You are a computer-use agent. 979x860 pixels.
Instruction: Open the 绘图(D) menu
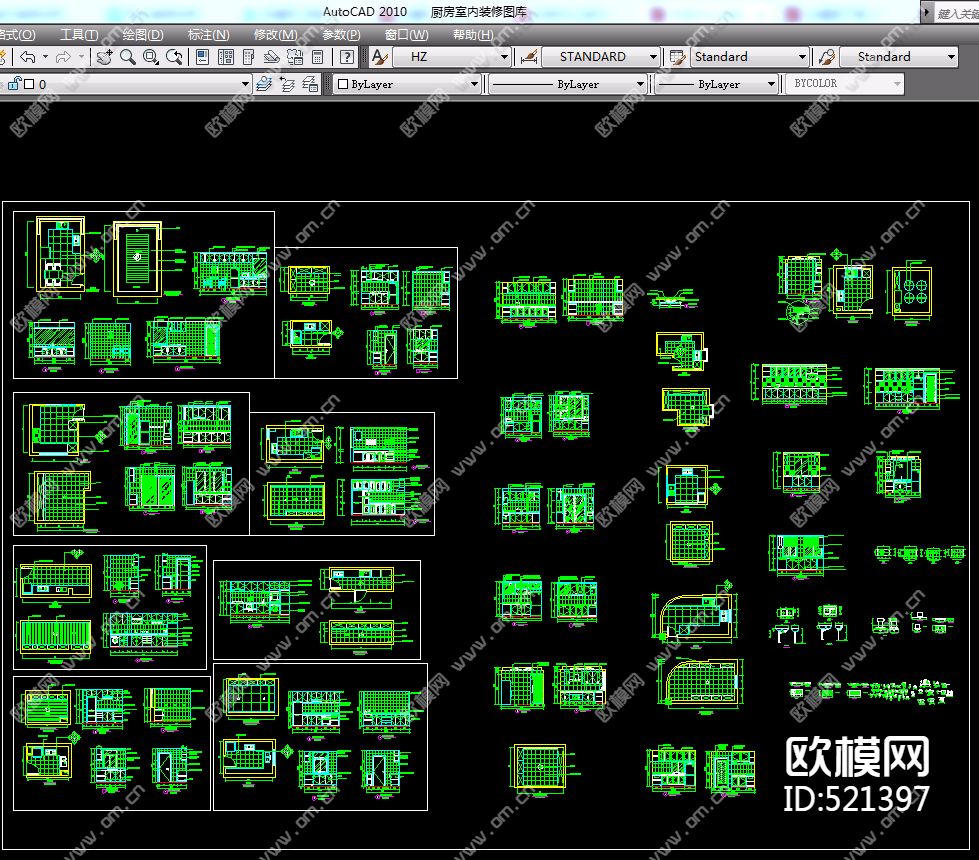coord(143,35)
